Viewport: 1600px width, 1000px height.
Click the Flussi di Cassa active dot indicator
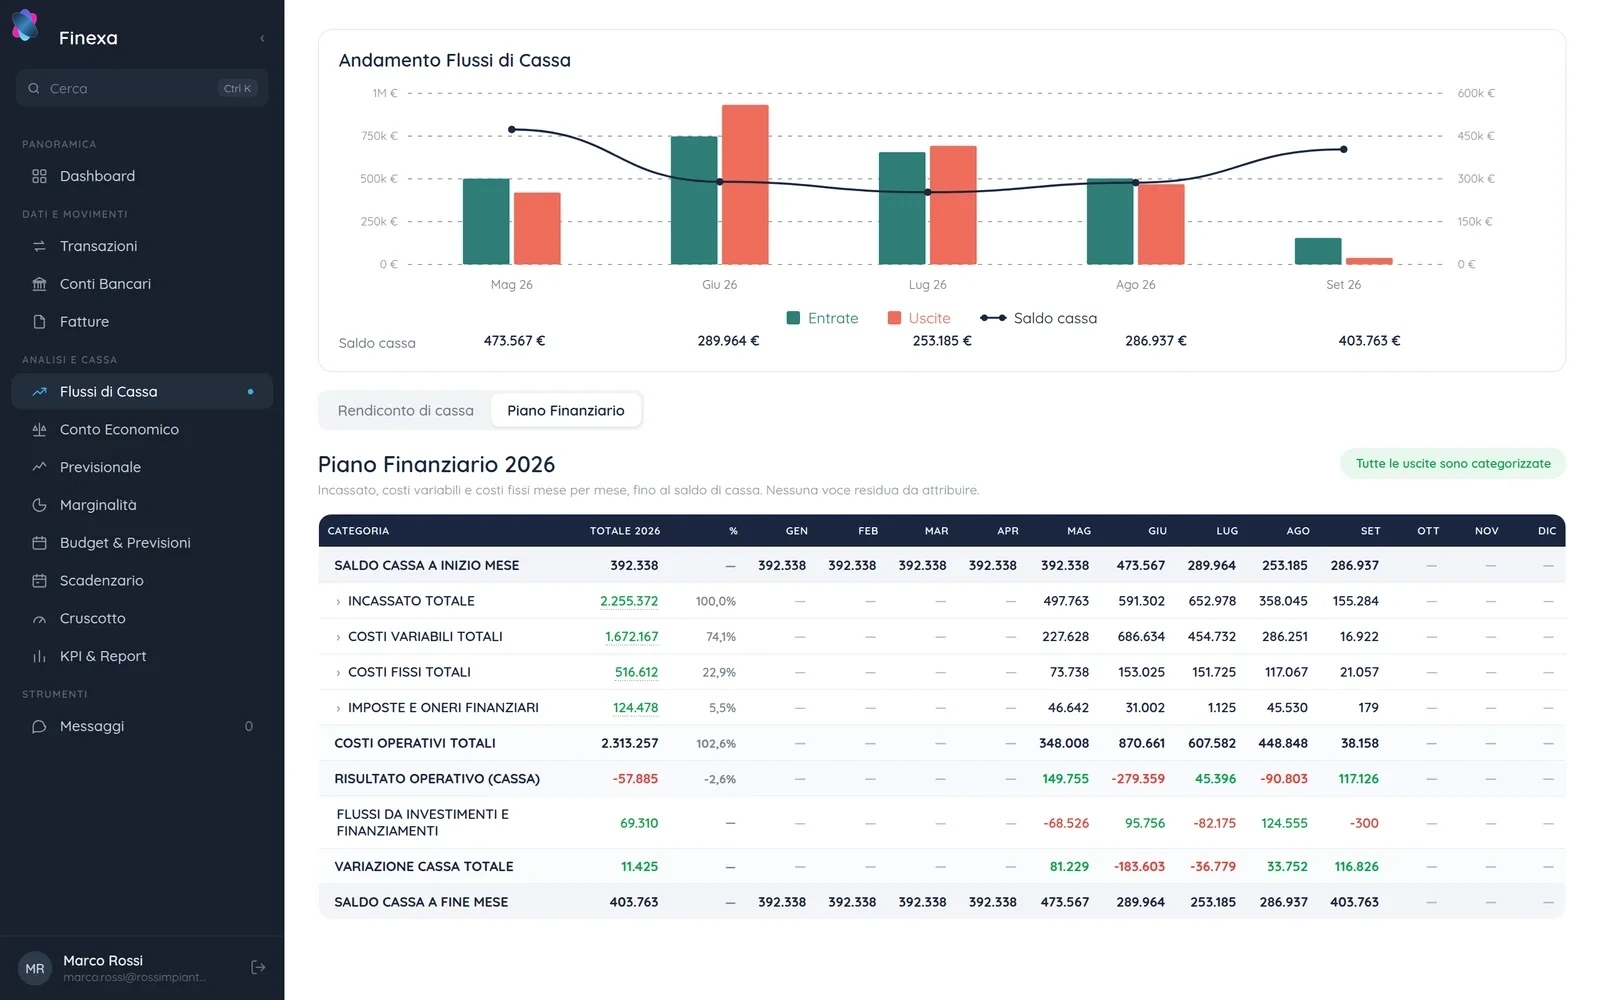[250, 392]
